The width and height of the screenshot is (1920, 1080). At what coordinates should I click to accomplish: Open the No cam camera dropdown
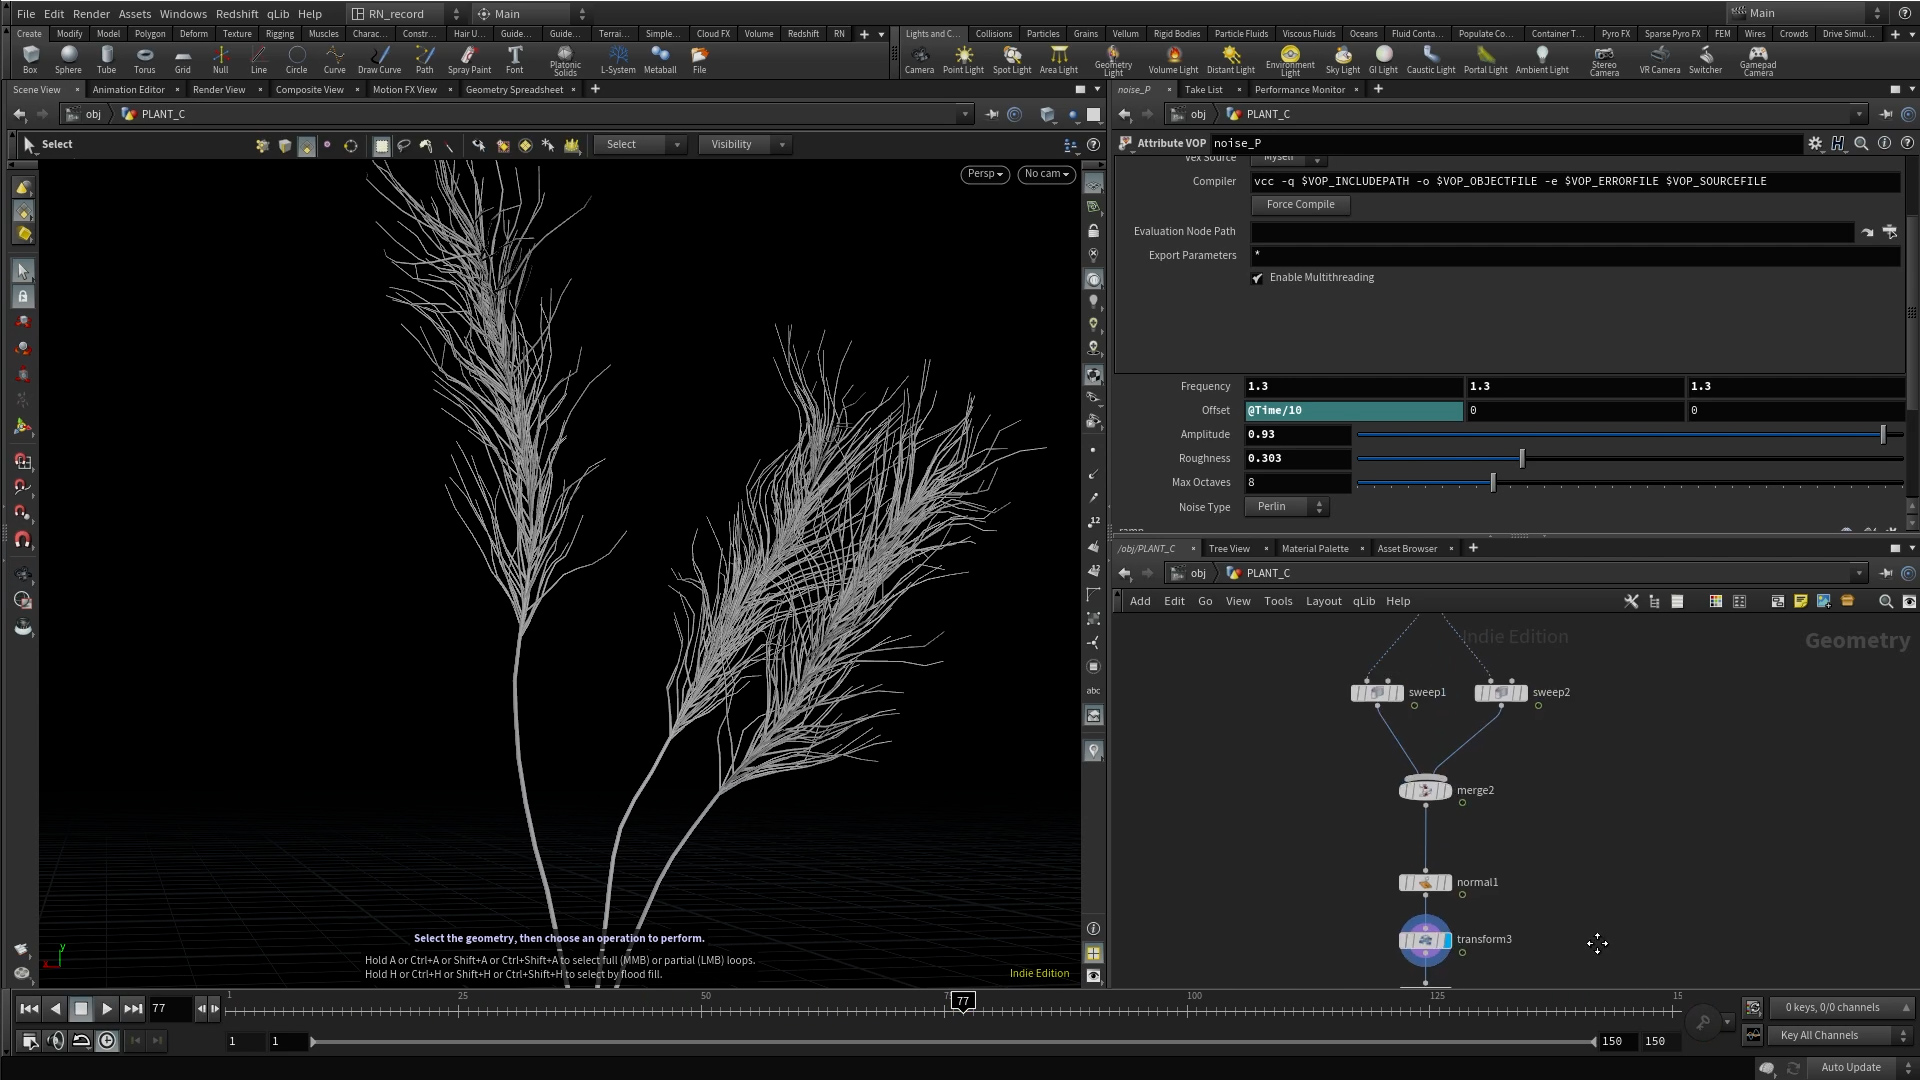[1046, 174]
